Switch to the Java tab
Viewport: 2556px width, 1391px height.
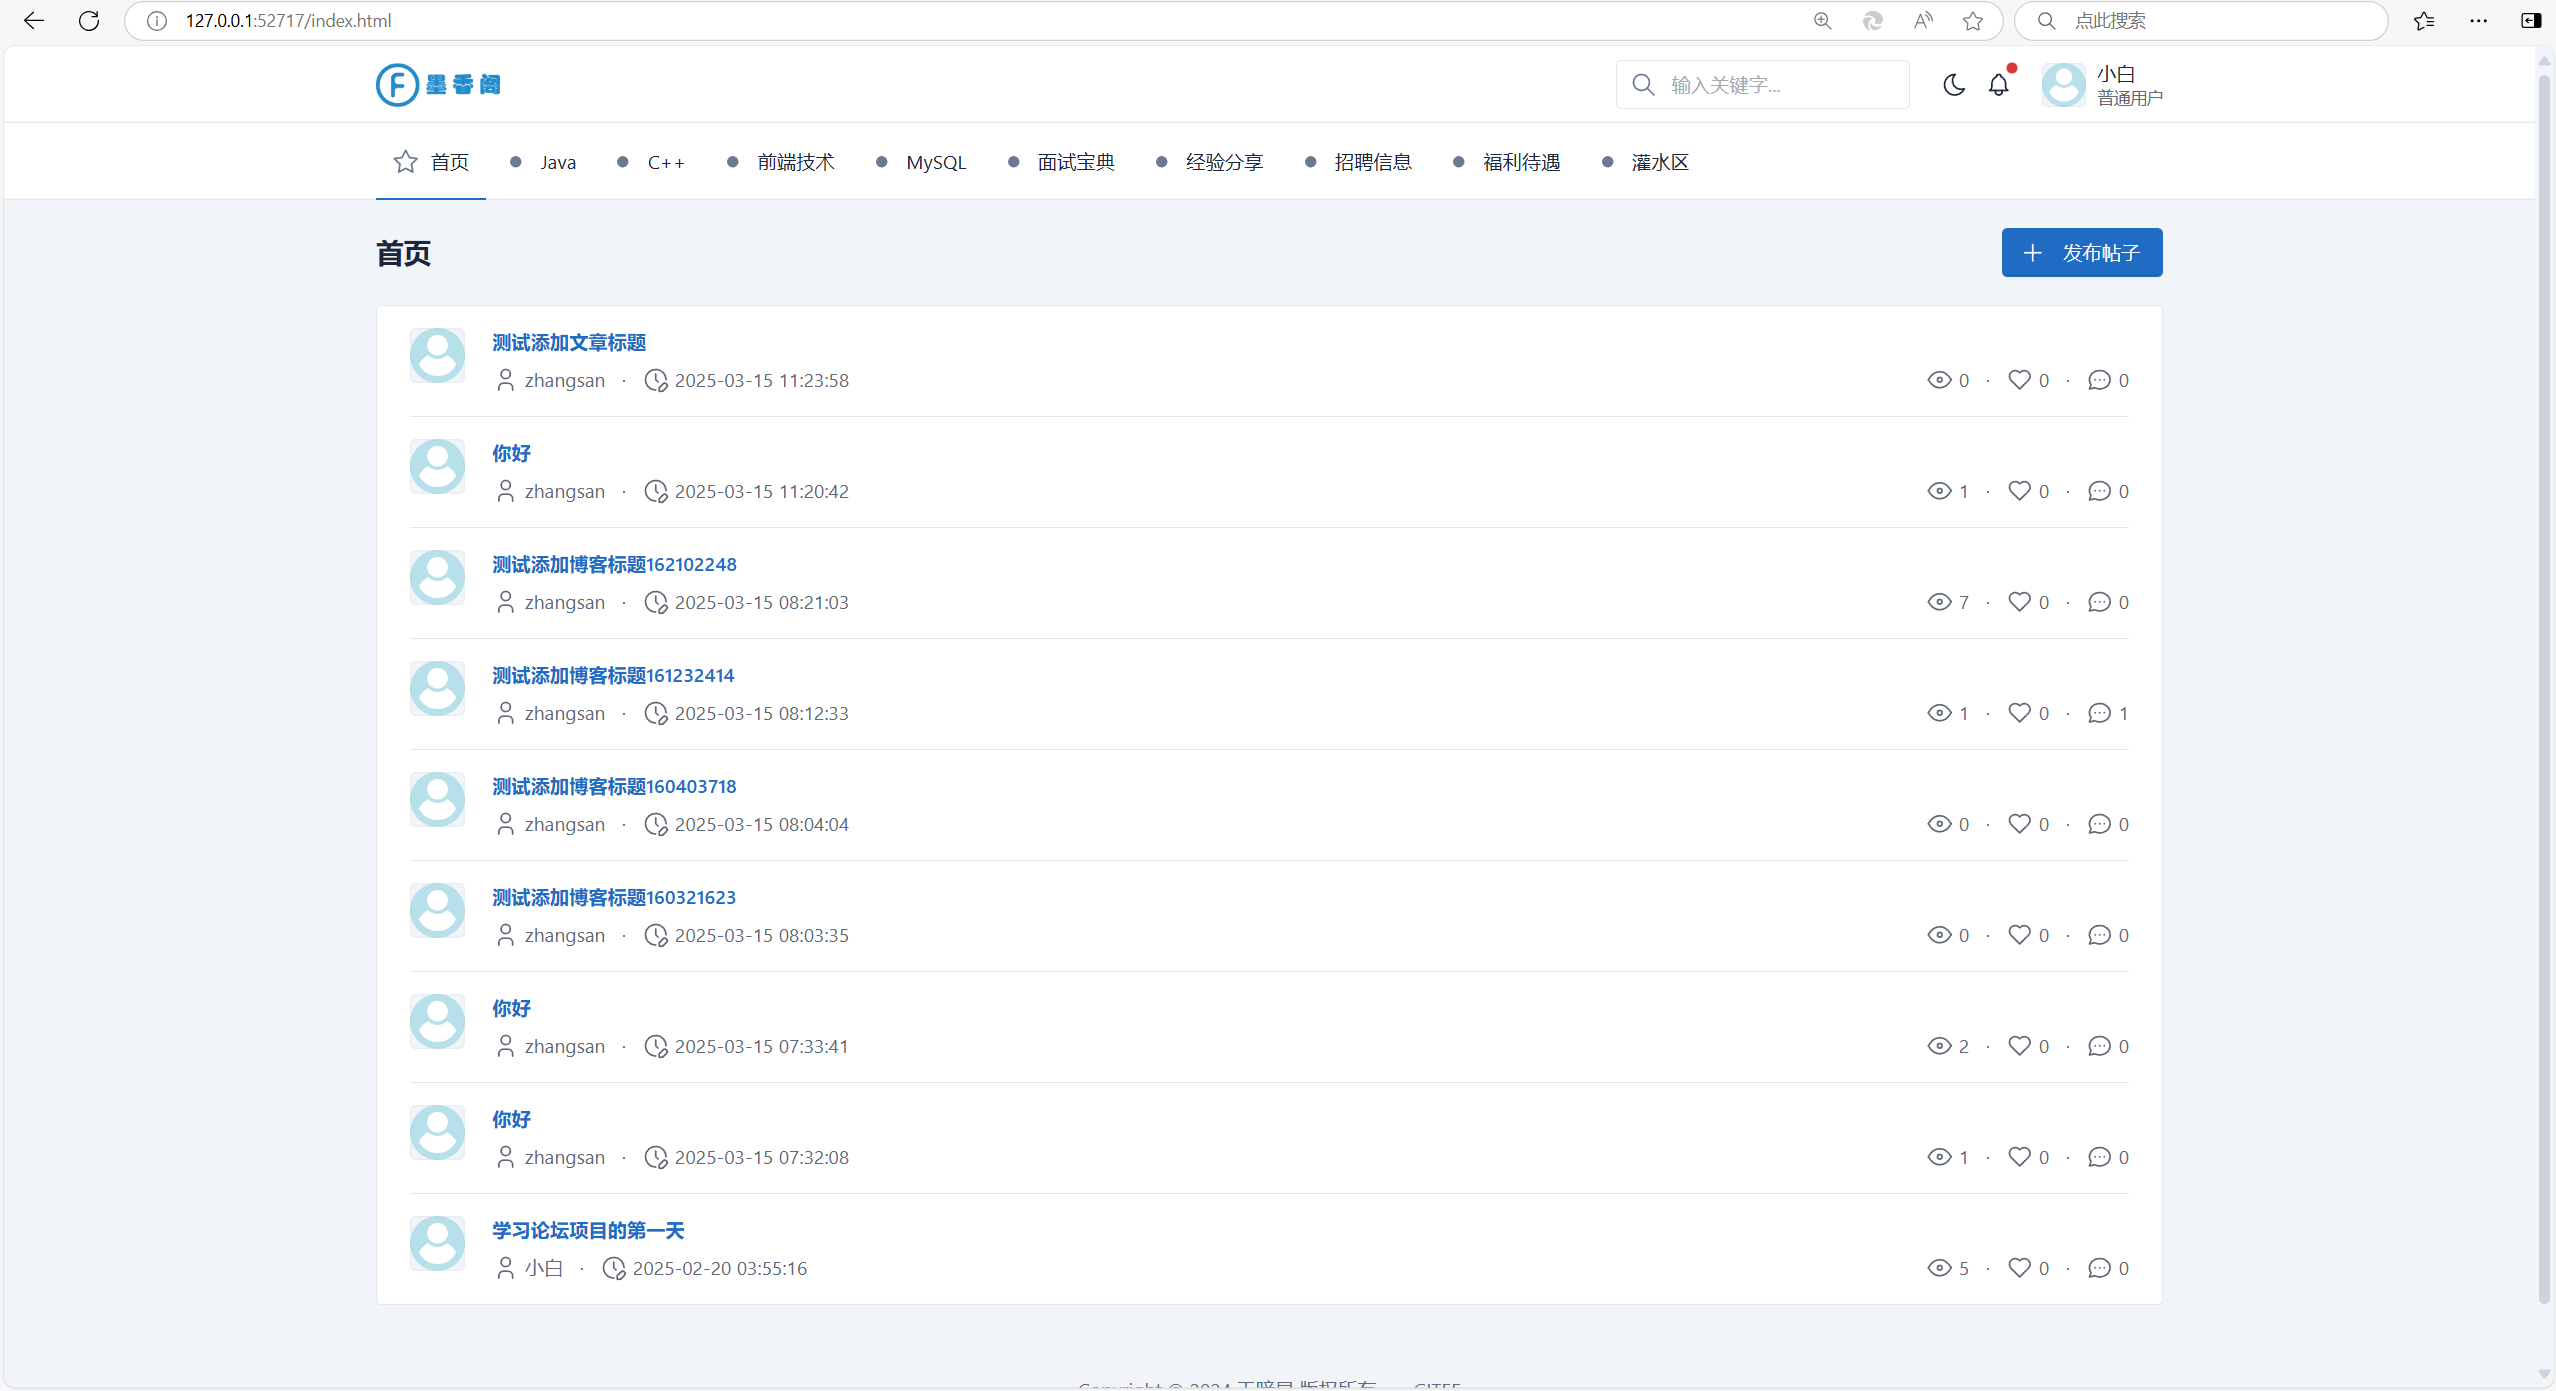pos(557,162)
